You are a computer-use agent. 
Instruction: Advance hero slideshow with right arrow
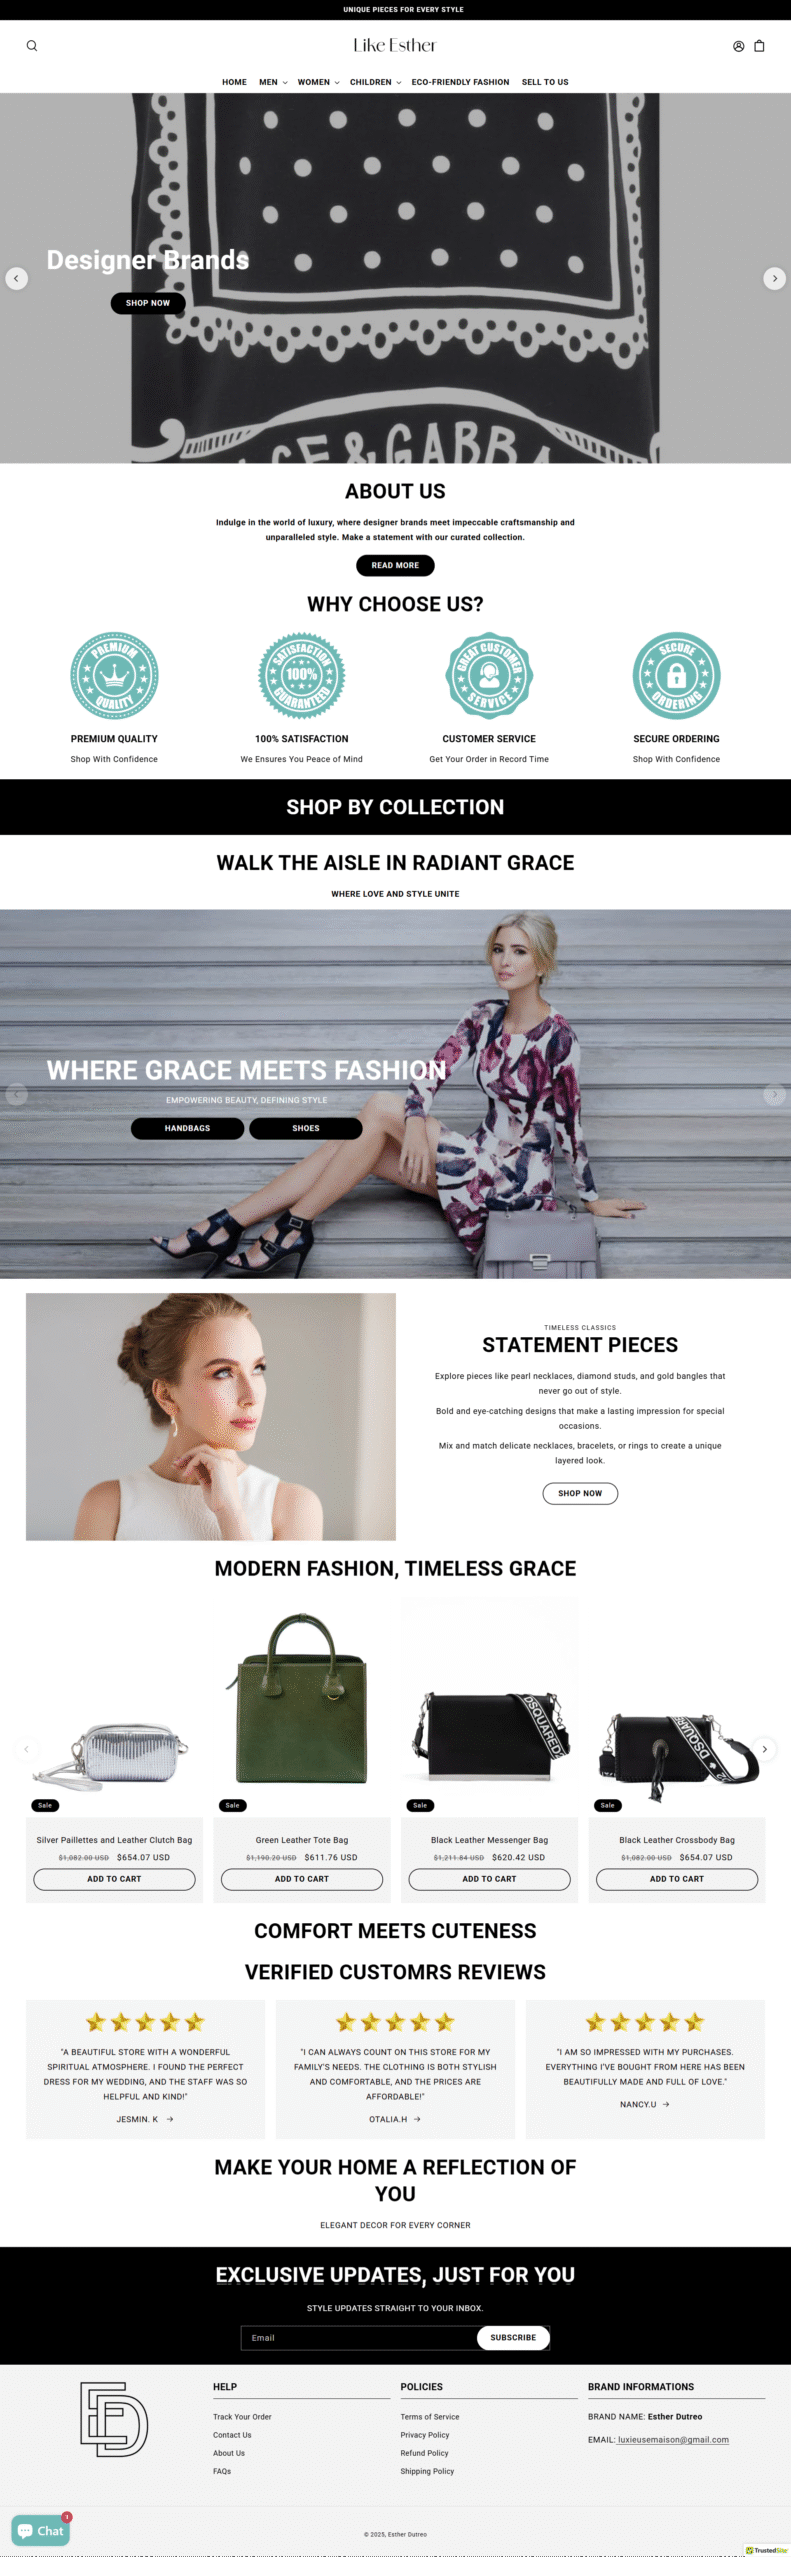[774, 278]
